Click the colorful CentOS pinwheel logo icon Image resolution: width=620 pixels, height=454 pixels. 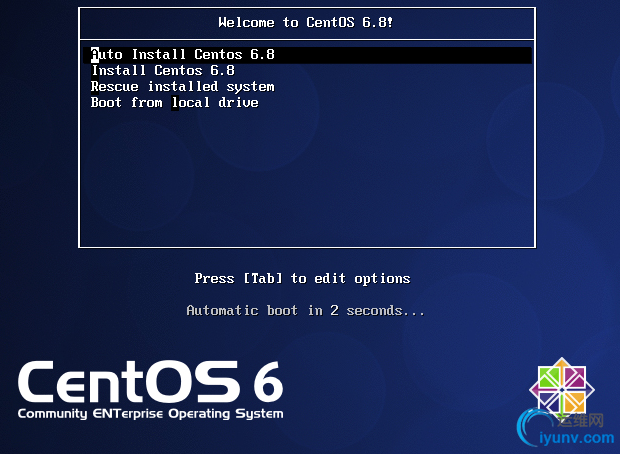pyautogui.click(x=562, y=390)
